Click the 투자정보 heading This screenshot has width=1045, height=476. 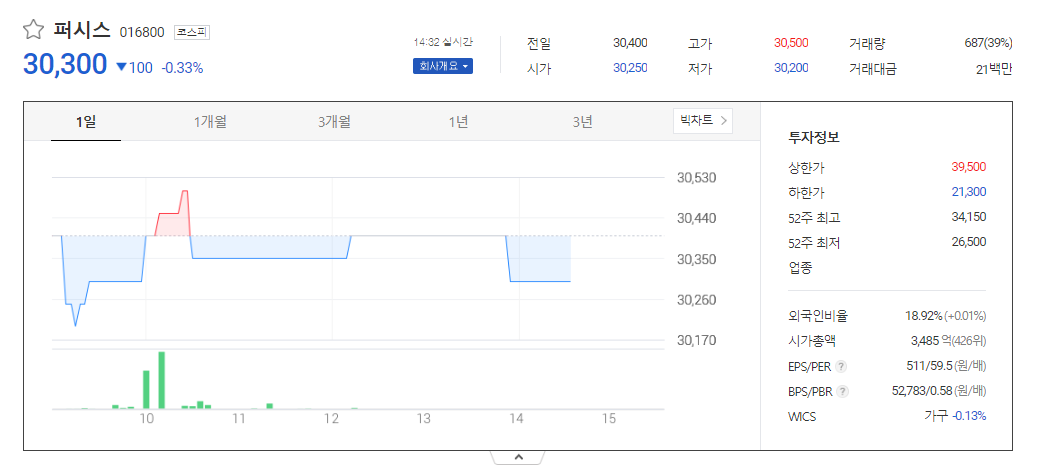coord(813,139)
